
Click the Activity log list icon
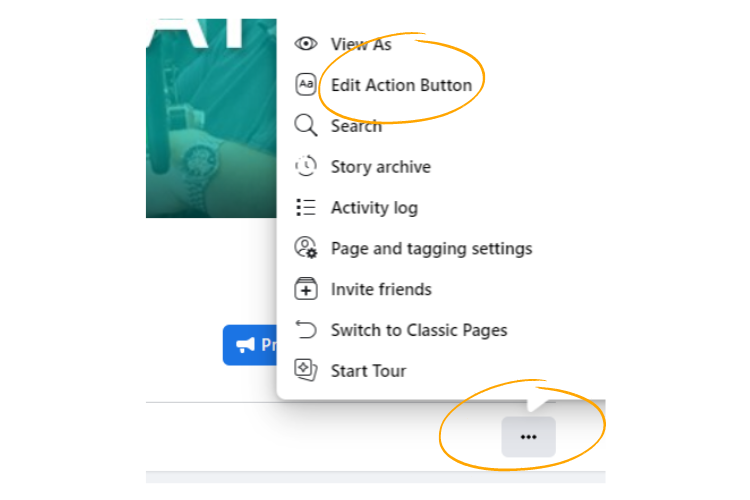[x=306, y=207]
